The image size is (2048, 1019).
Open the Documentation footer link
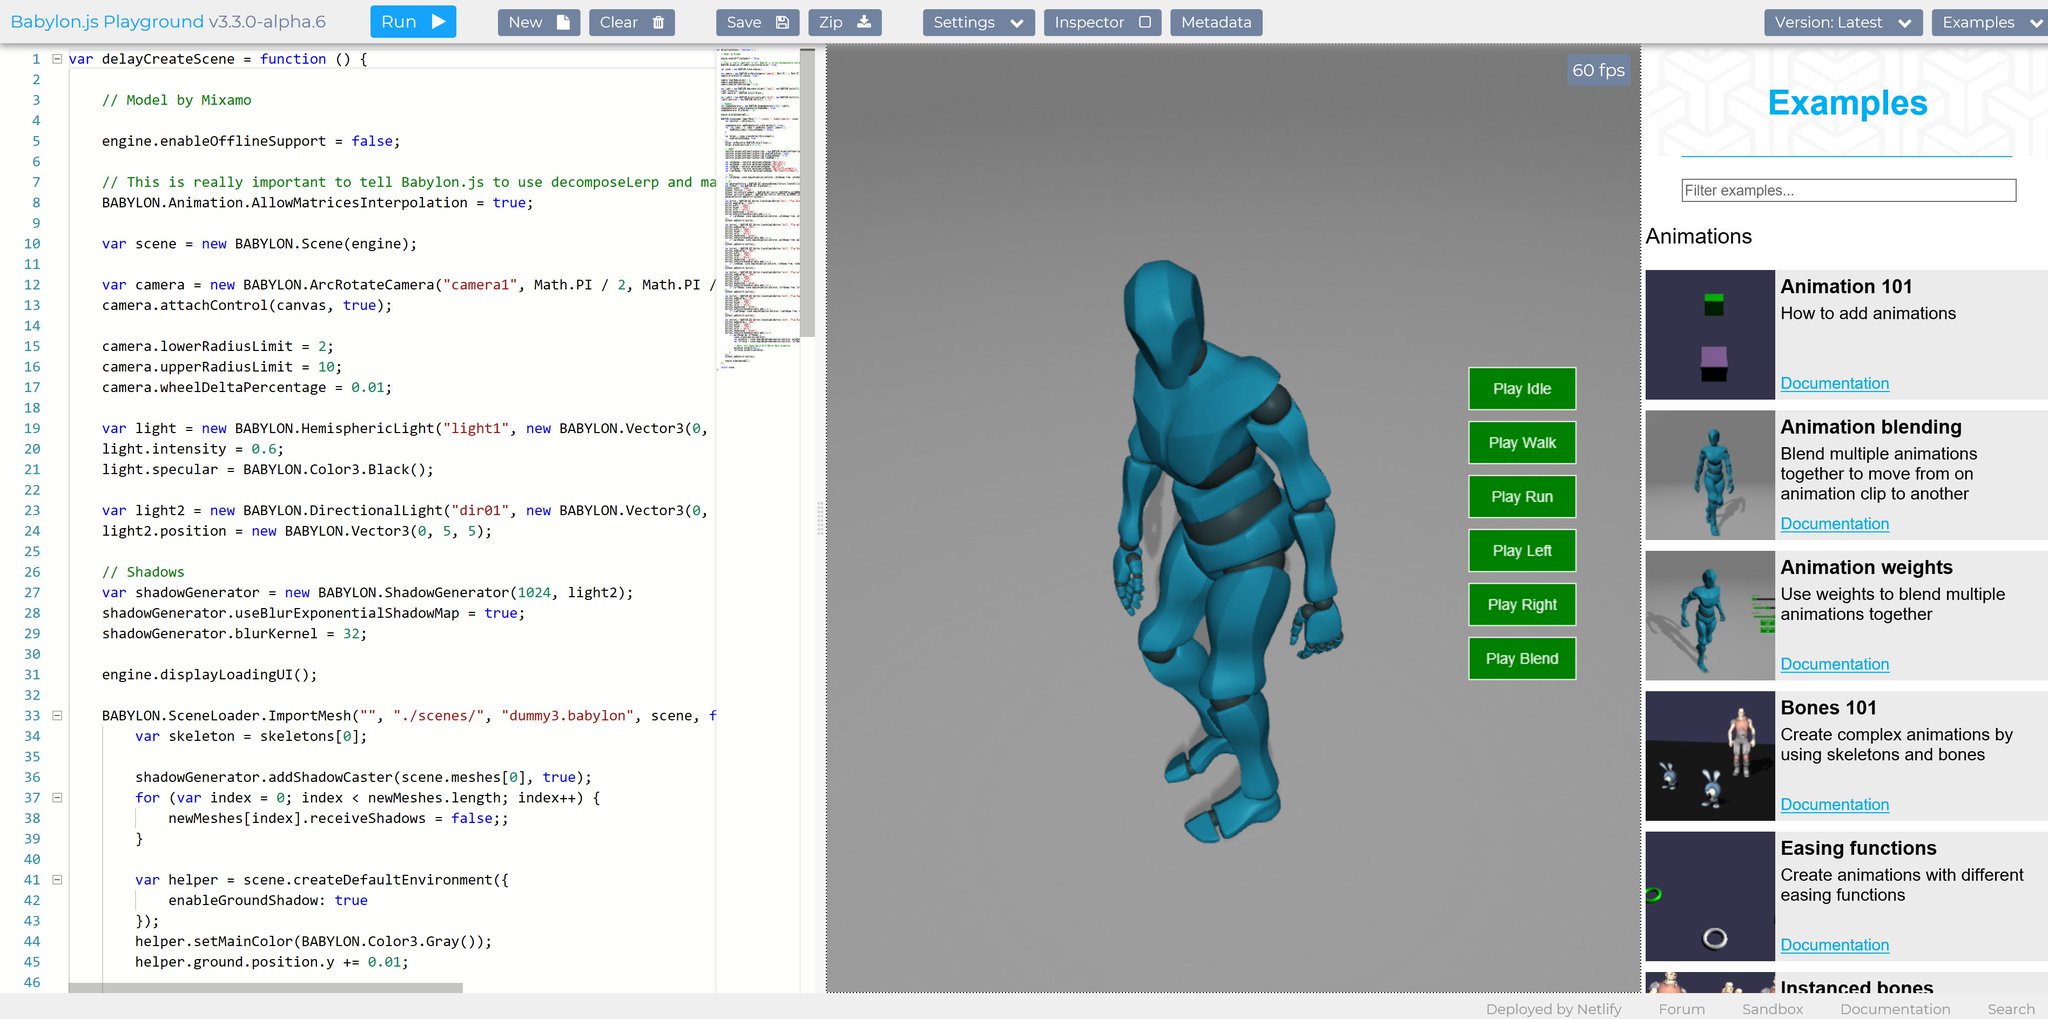[x=1895, y=1009]
